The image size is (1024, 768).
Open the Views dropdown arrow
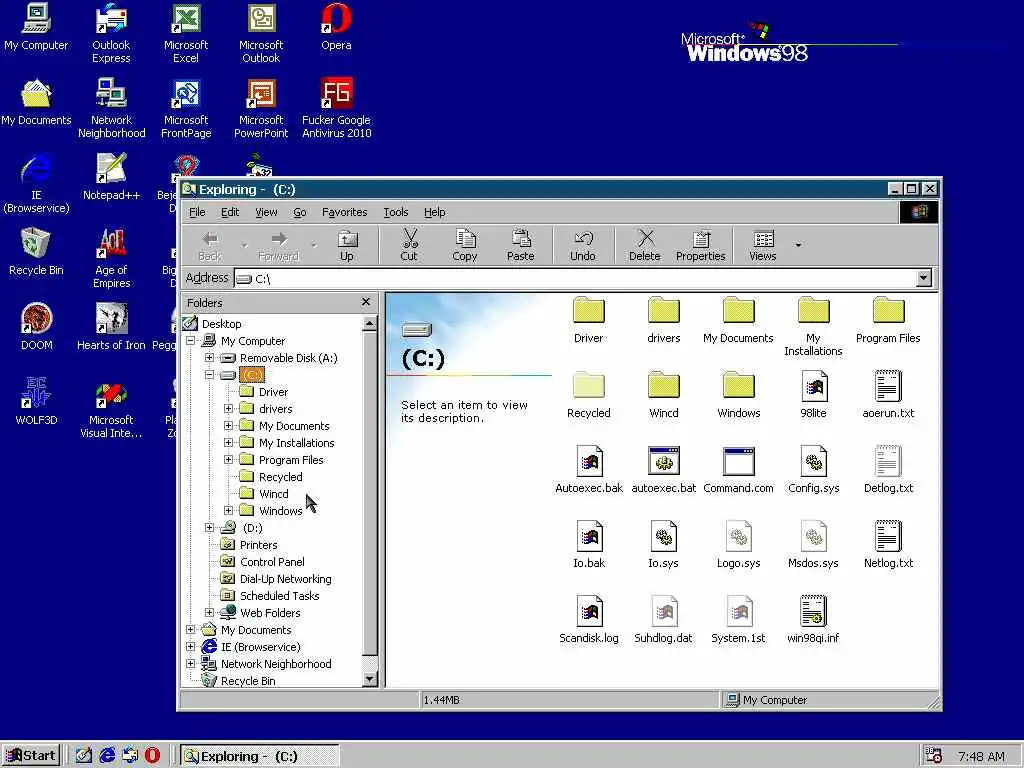point(798,245)
